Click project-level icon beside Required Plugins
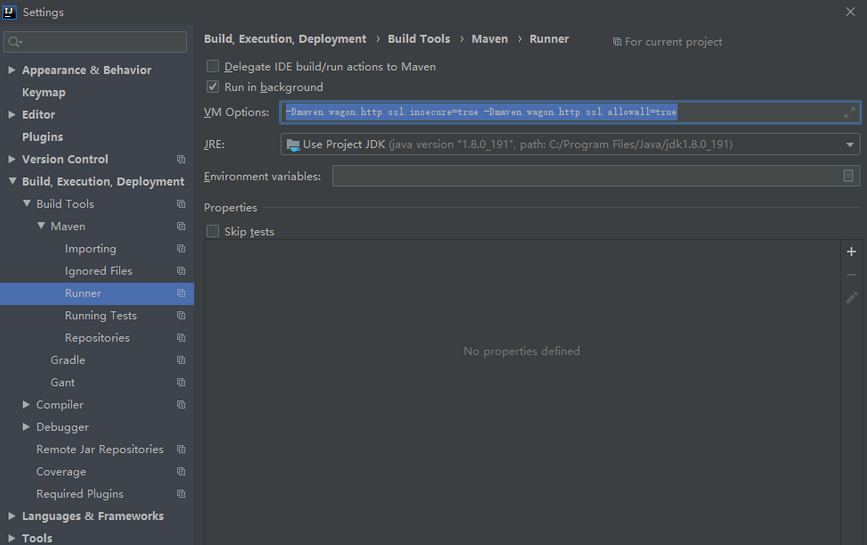The height and width of the screenshot is (545, 867). [x=181, y=494]
